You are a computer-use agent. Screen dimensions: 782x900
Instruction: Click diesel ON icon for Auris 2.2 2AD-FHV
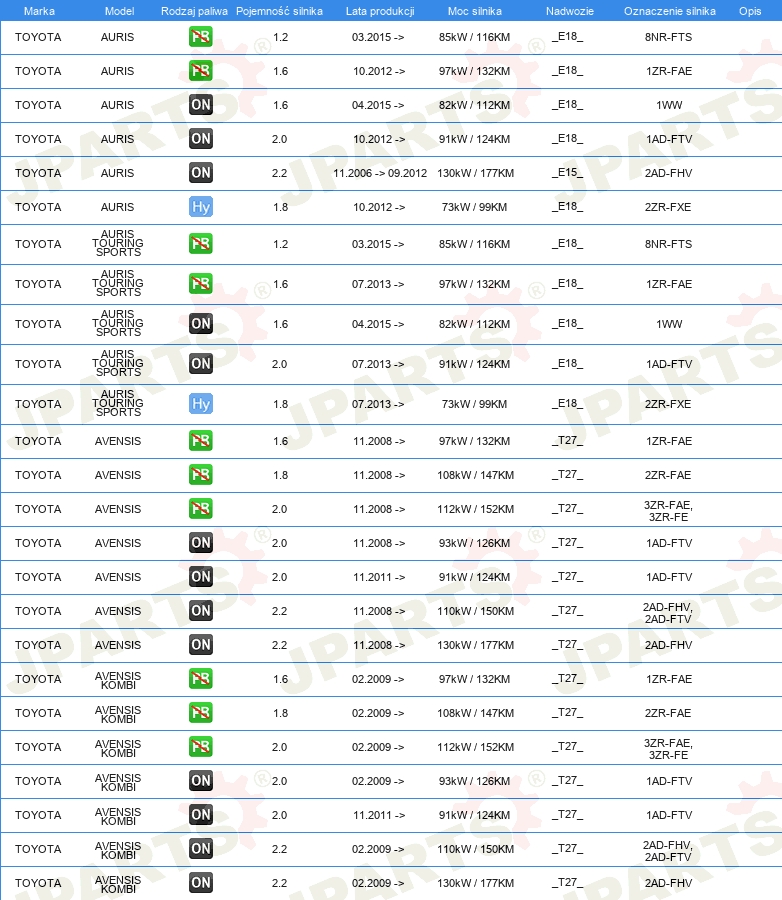point(200,172)
